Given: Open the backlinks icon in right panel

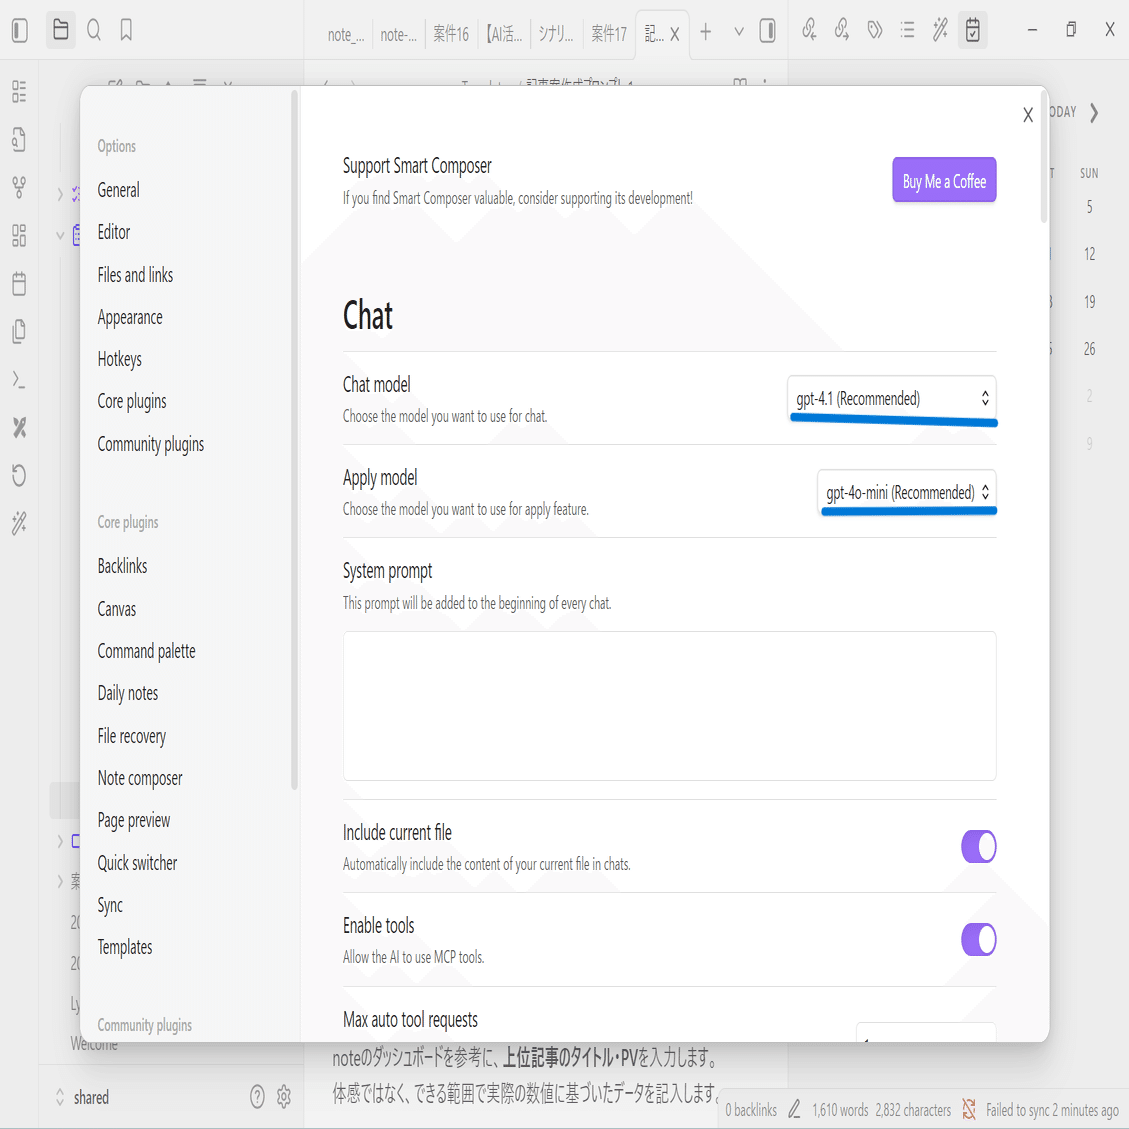Looking at the screenshot, I should (x=809, y=30).
